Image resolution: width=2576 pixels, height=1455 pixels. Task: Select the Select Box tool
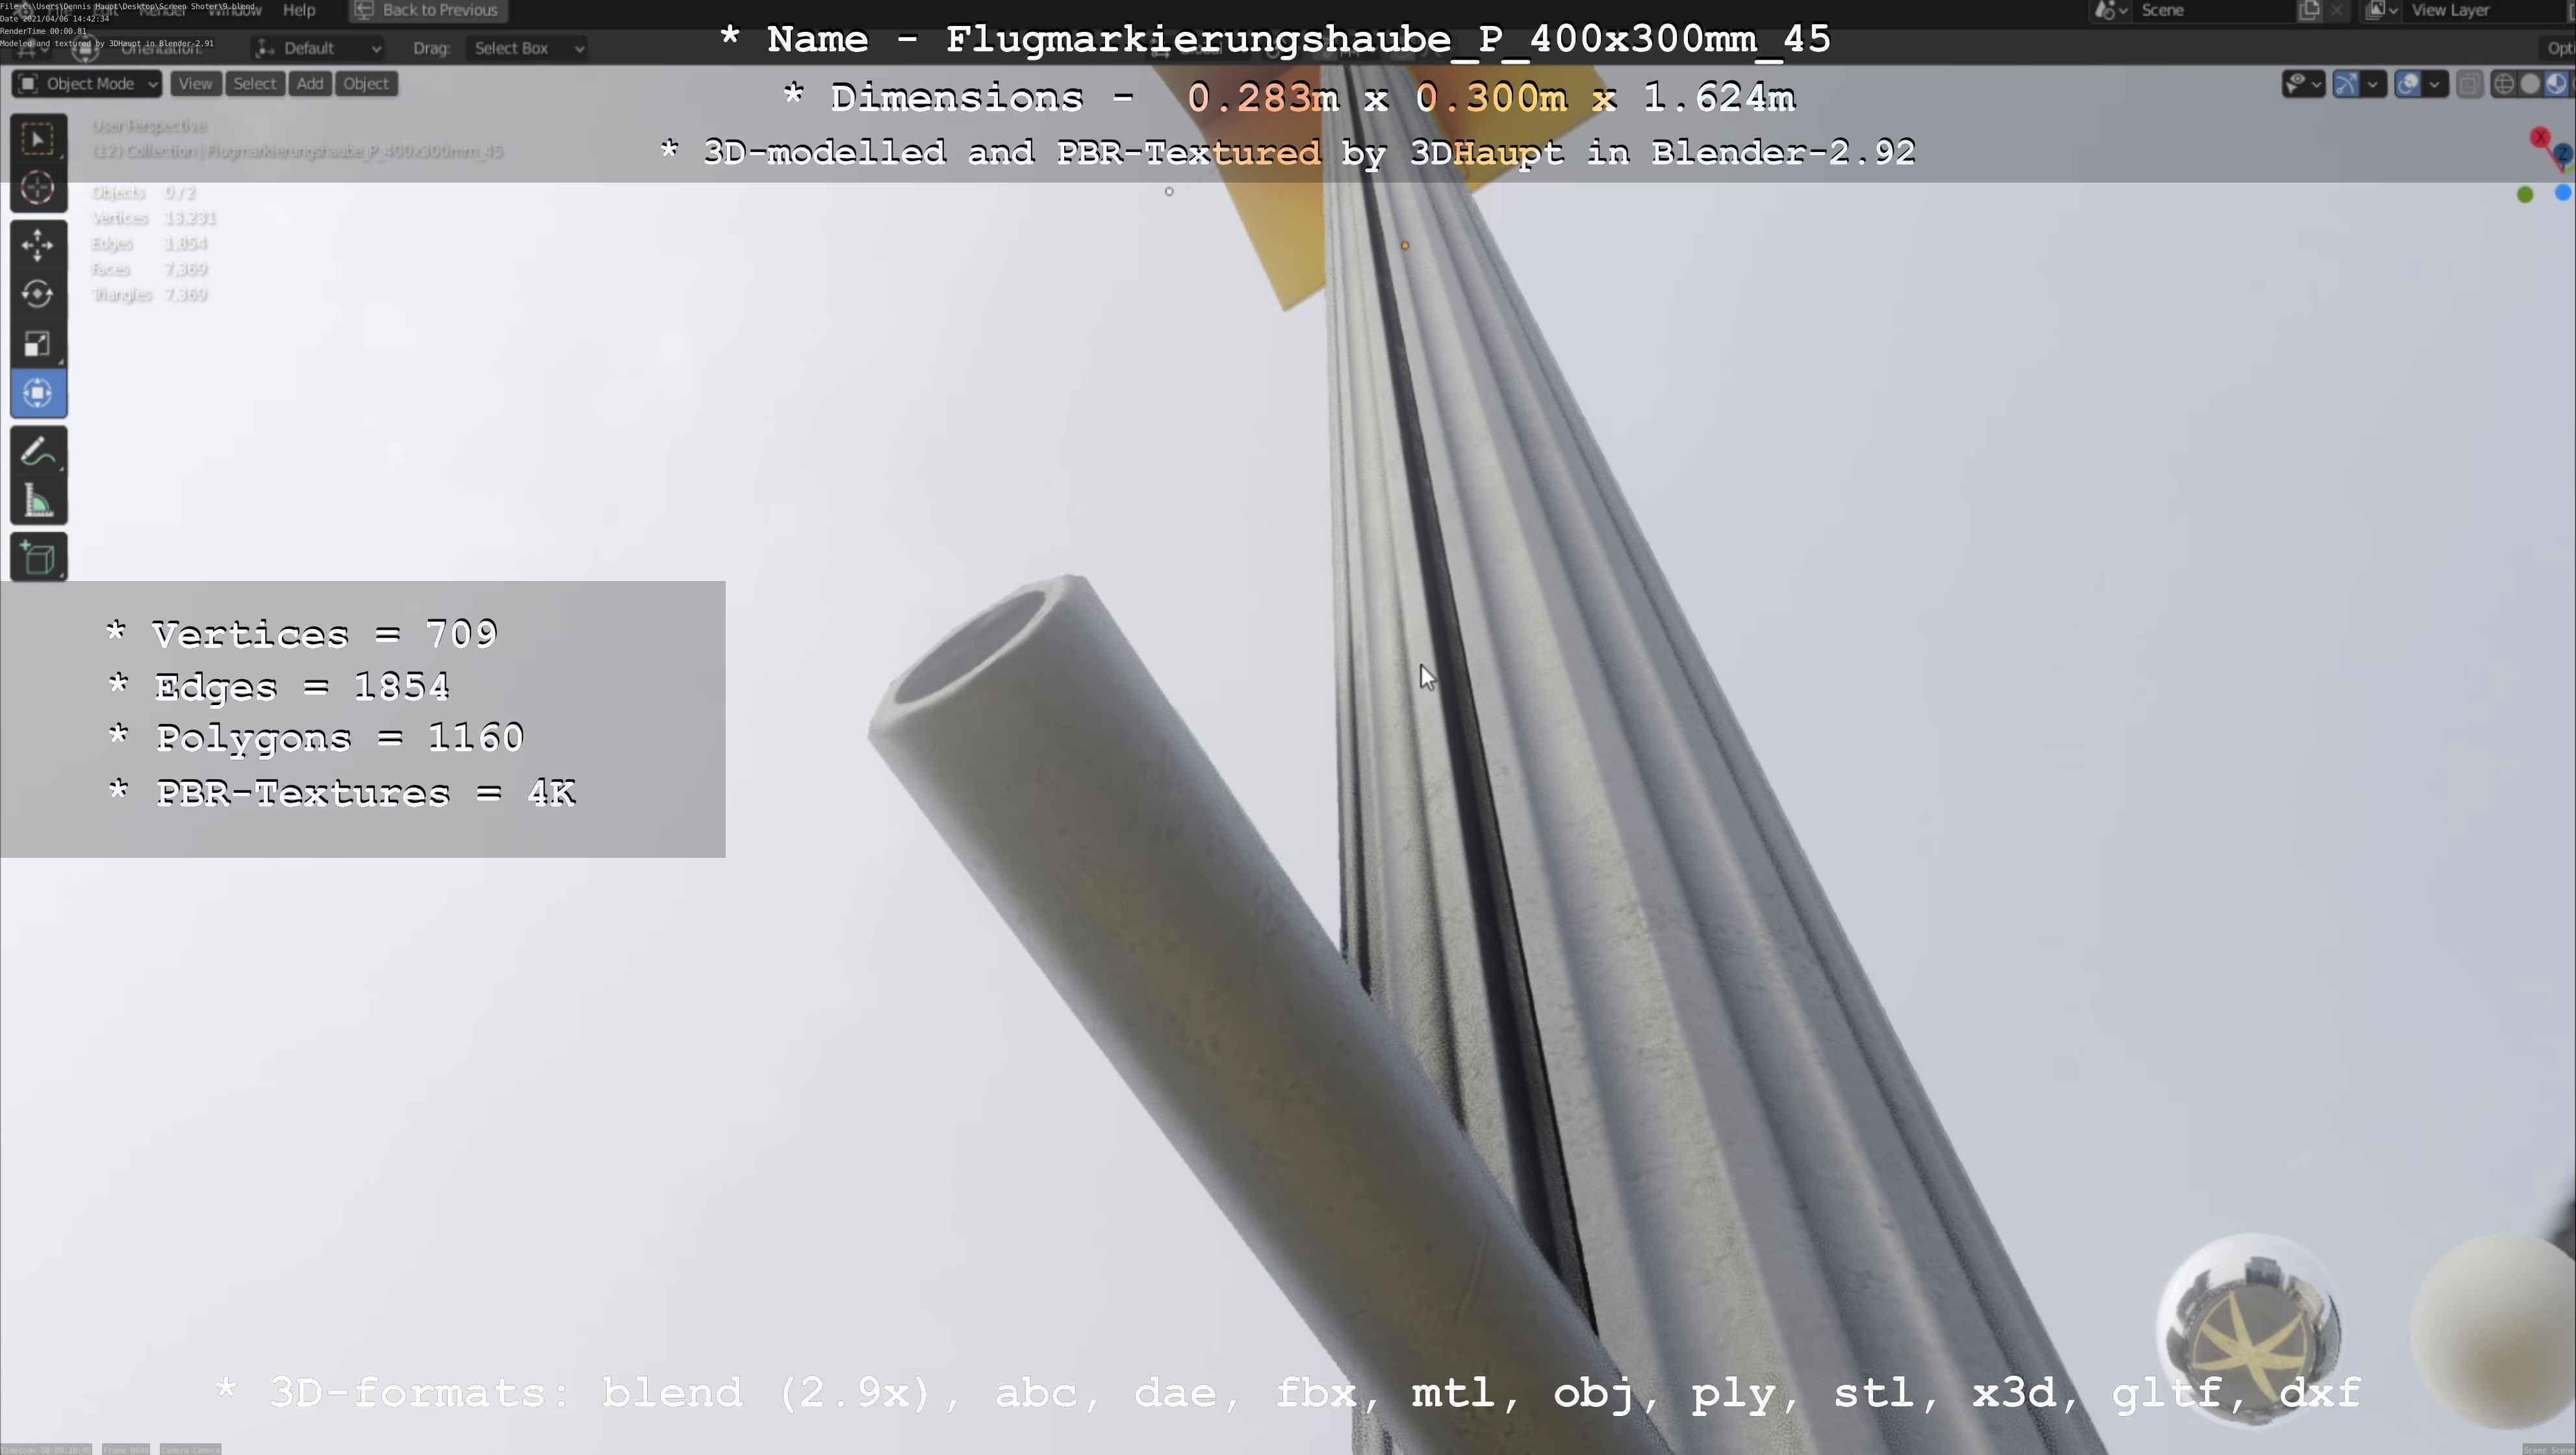[x=38, y=140]
